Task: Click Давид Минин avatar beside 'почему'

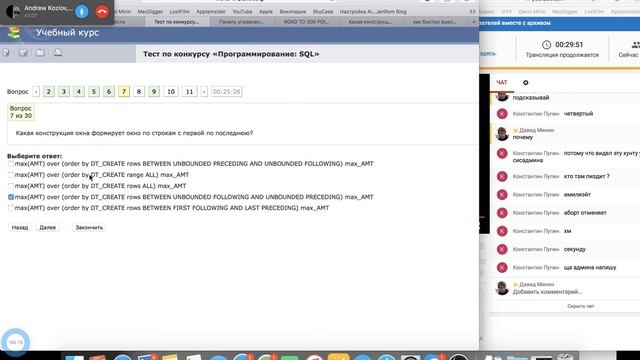Action: click(x=502, y=133)
